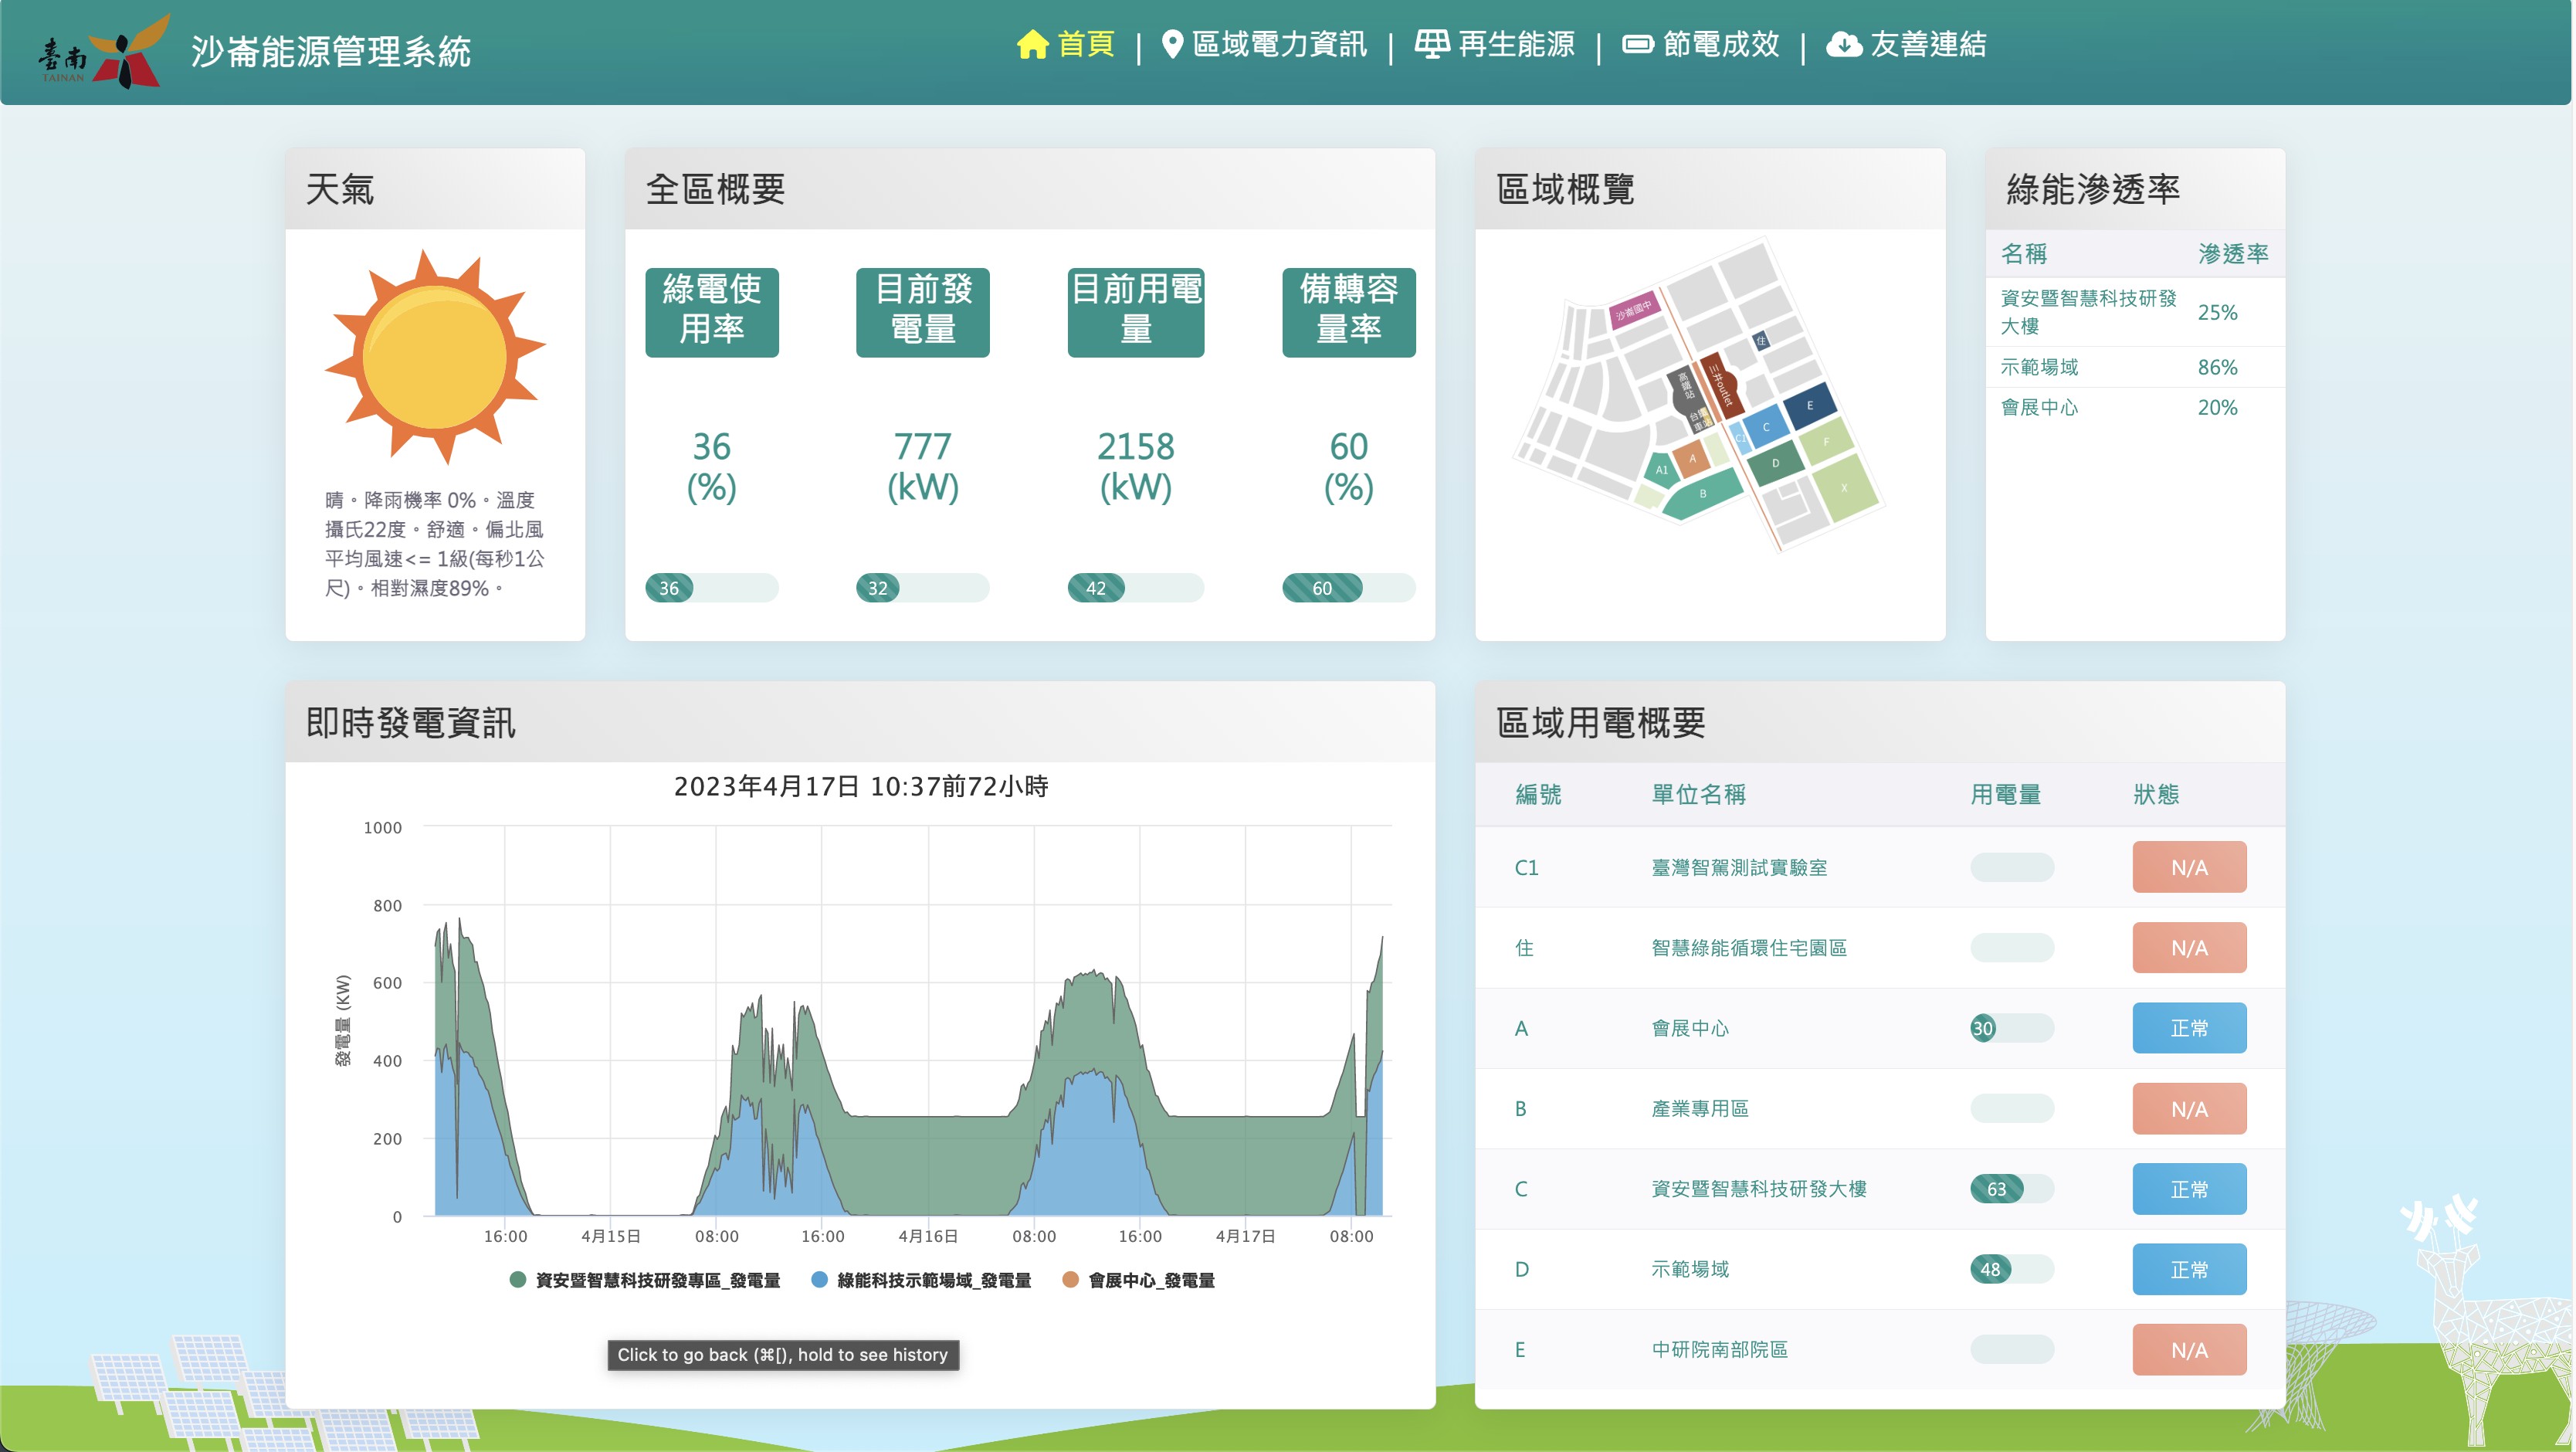Click the 86% penetration value
This screenshot has width=2576, height=1452.
tap(2217, 367)
